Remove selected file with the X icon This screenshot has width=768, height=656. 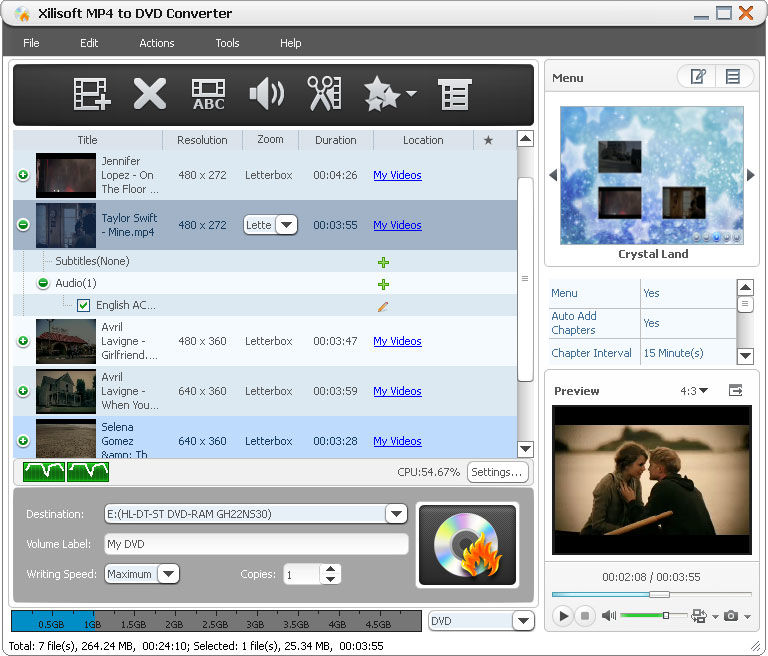click(x=149, y=94)
